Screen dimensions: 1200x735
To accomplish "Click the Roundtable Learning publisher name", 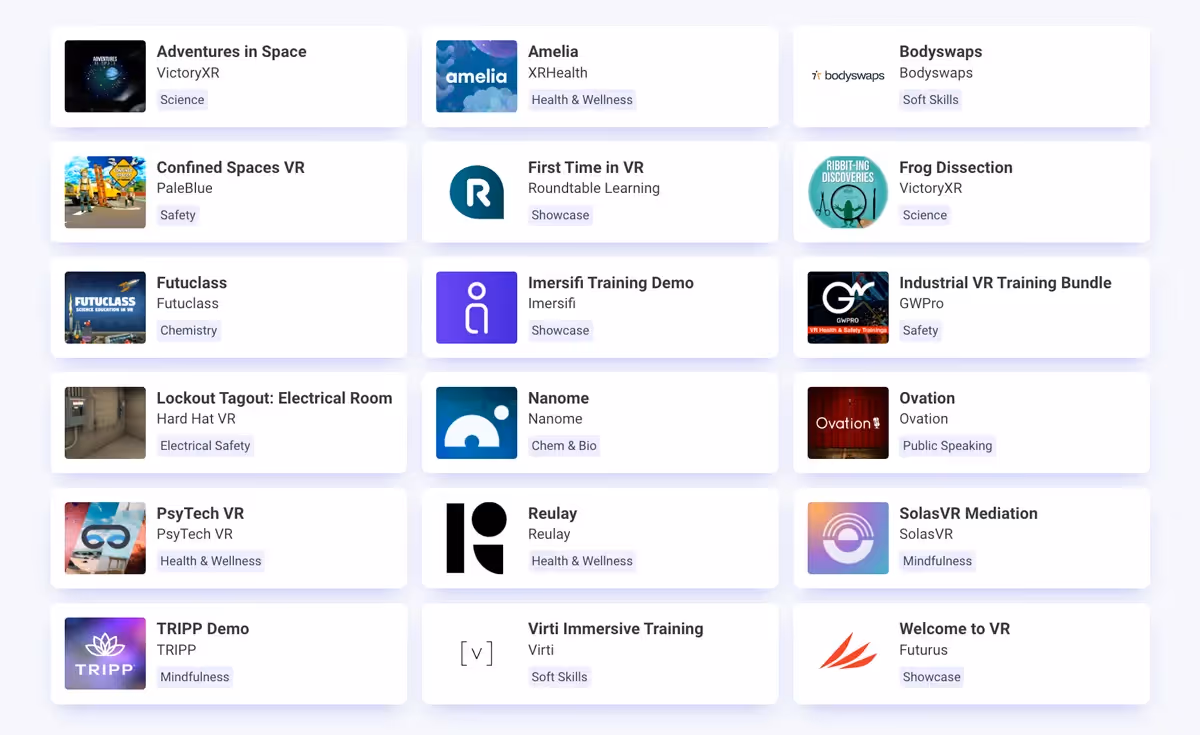I will coord(594,188).
